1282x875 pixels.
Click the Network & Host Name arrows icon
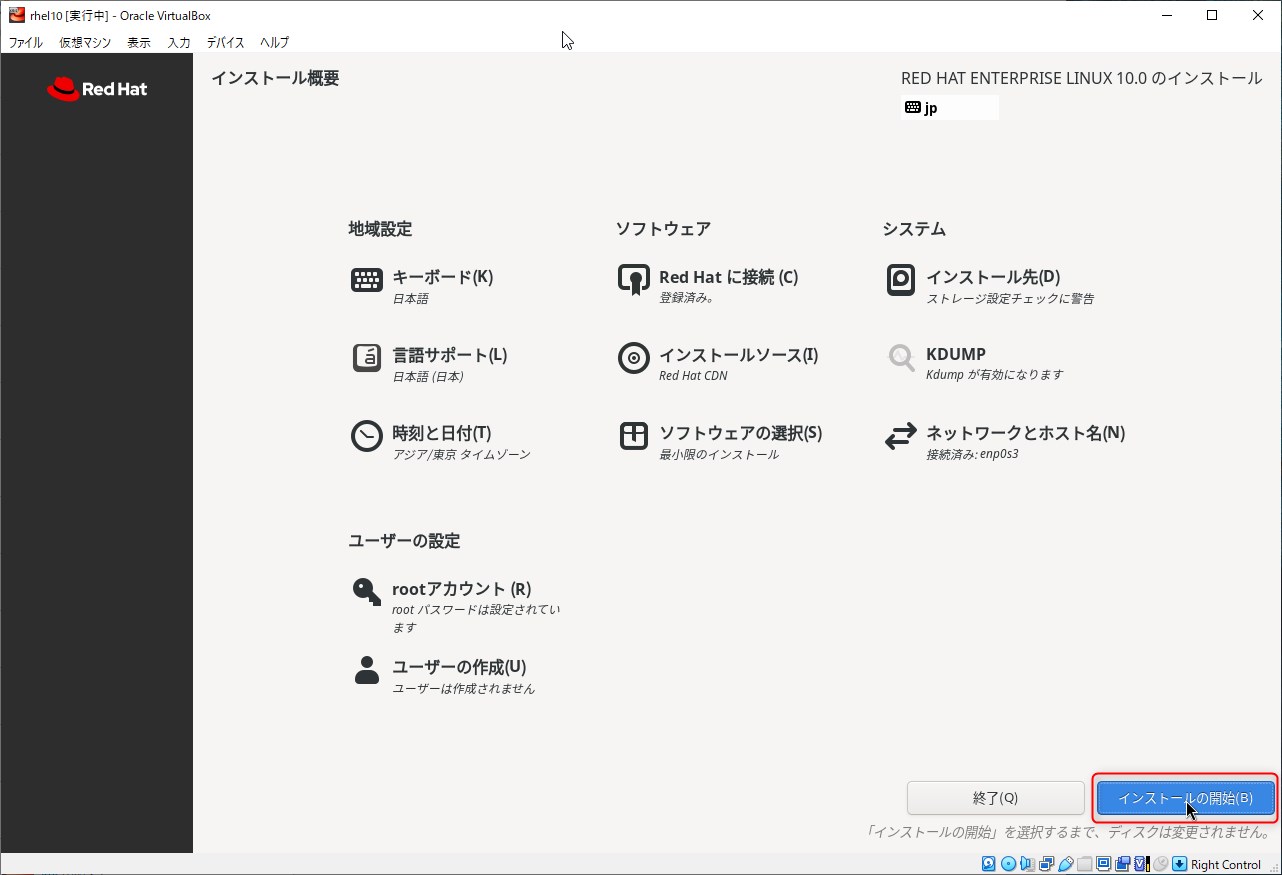click(901, 436)
